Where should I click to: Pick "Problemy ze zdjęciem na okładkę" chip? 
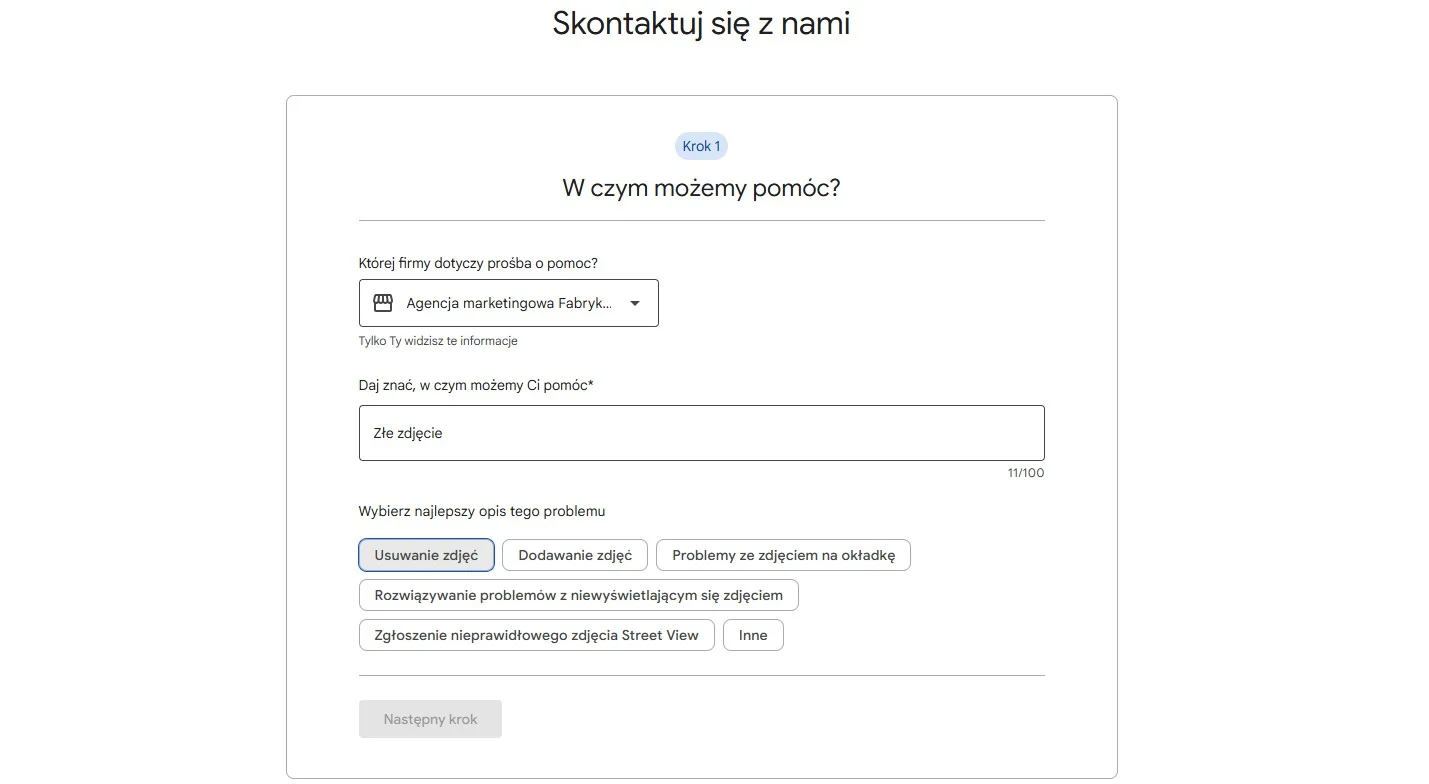point(783,555)
